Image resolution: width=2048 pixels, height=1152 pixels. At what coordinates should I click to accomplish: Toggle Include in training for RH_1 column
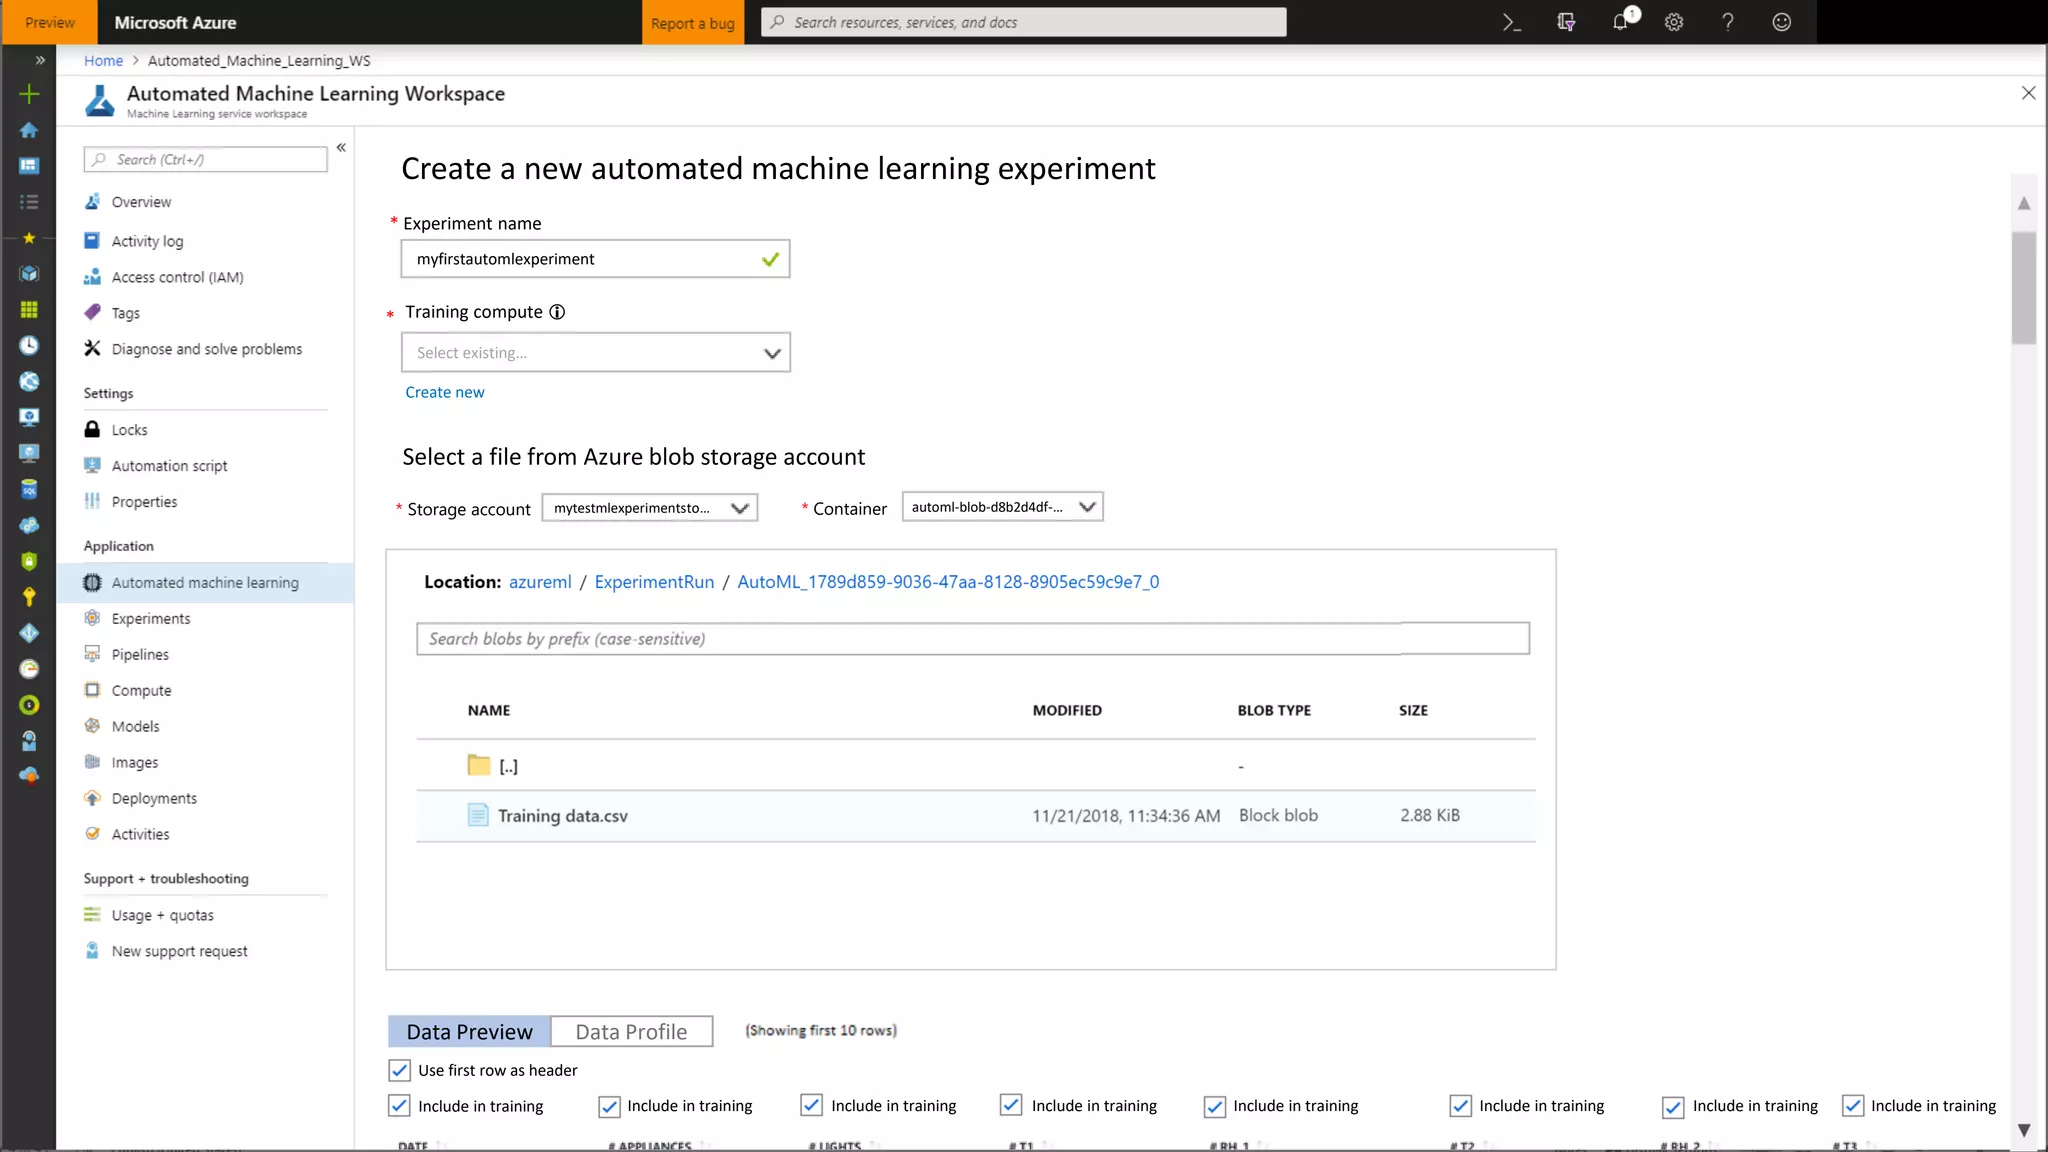coord(1215,1106)
